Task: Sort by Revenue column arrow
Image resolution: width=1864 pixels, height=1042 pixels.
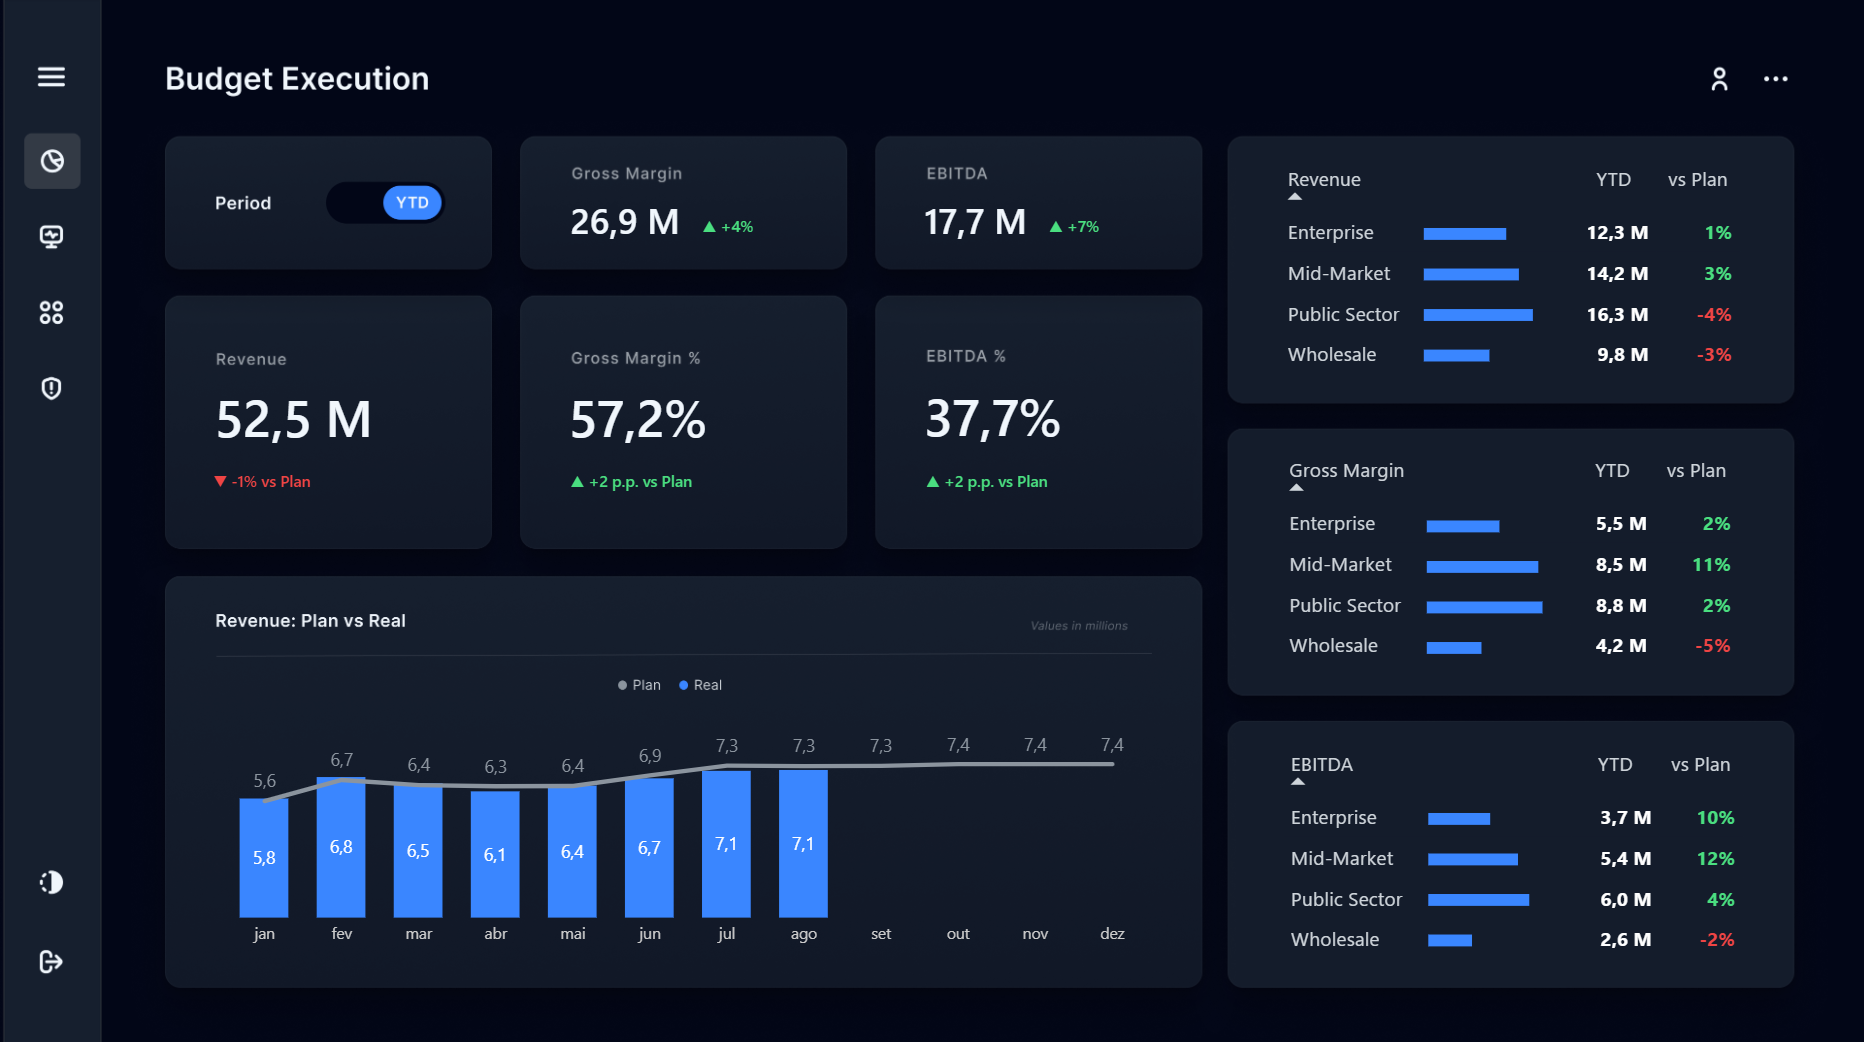Action: click(x=1295, y=197)
